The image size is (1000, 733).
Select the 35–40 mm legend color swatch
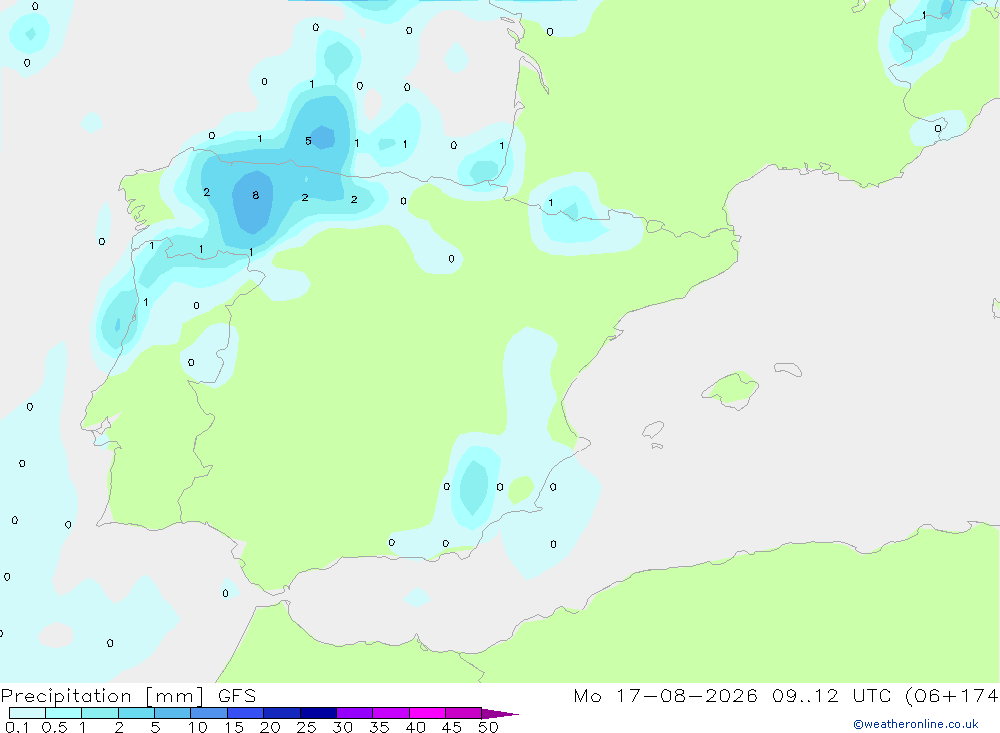click(x=391, y=713)
